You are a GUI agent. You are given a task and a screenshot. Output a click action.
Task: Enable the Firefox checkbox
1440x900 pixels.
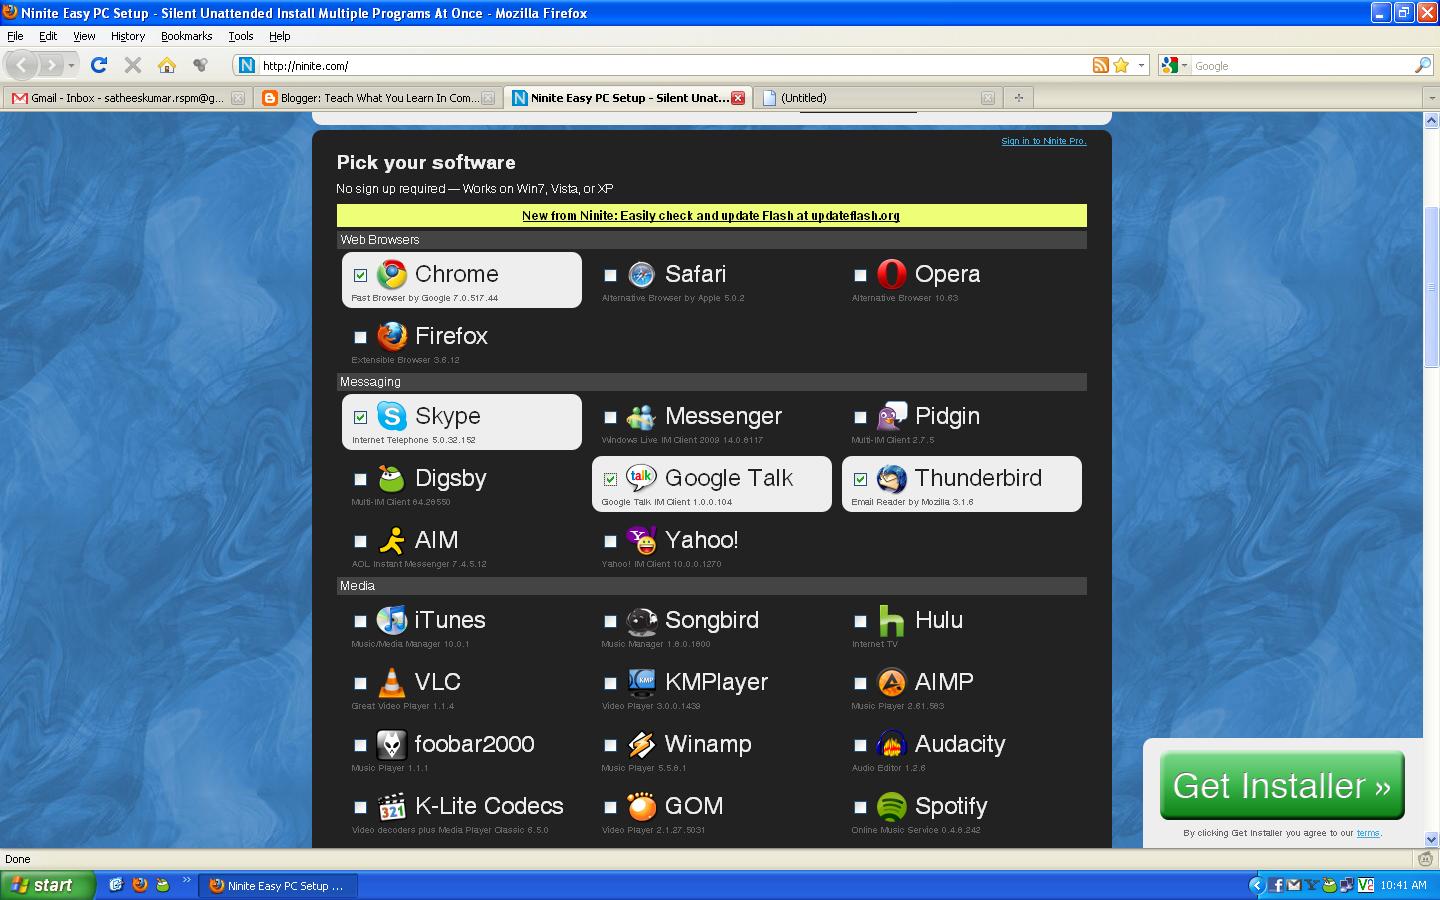point(360,337)
